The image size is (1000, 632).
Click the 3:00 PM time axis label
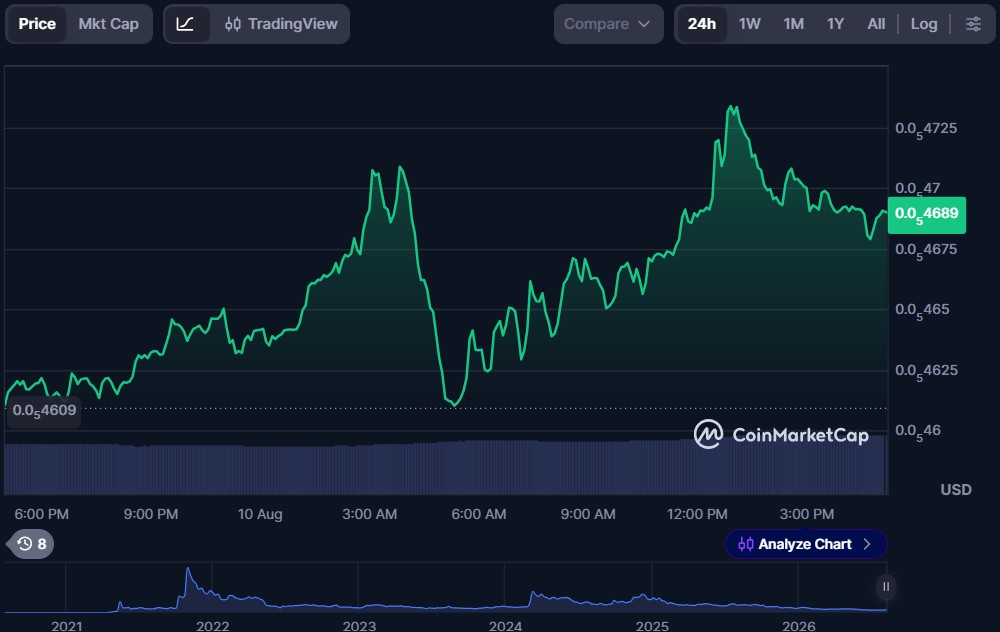click(x=807, y=514)
